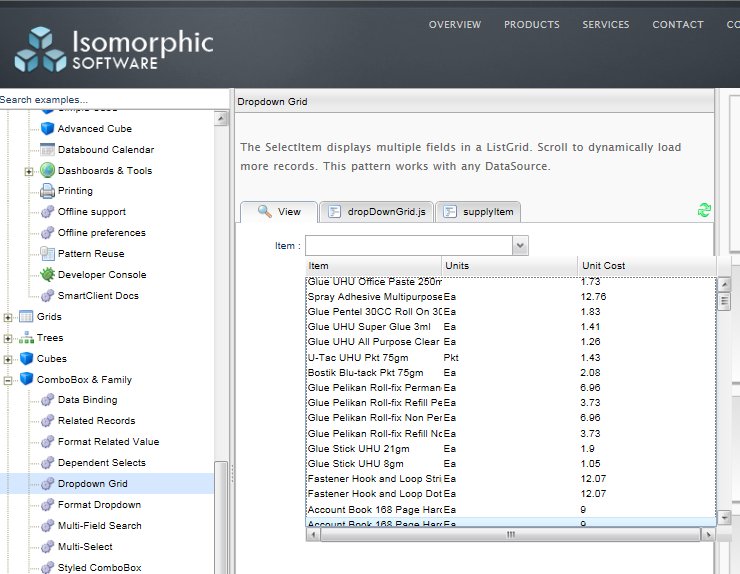Open the PRODUCTS navigation link
Viewport: 740px width, 574px height.
(x=531, y=25)
